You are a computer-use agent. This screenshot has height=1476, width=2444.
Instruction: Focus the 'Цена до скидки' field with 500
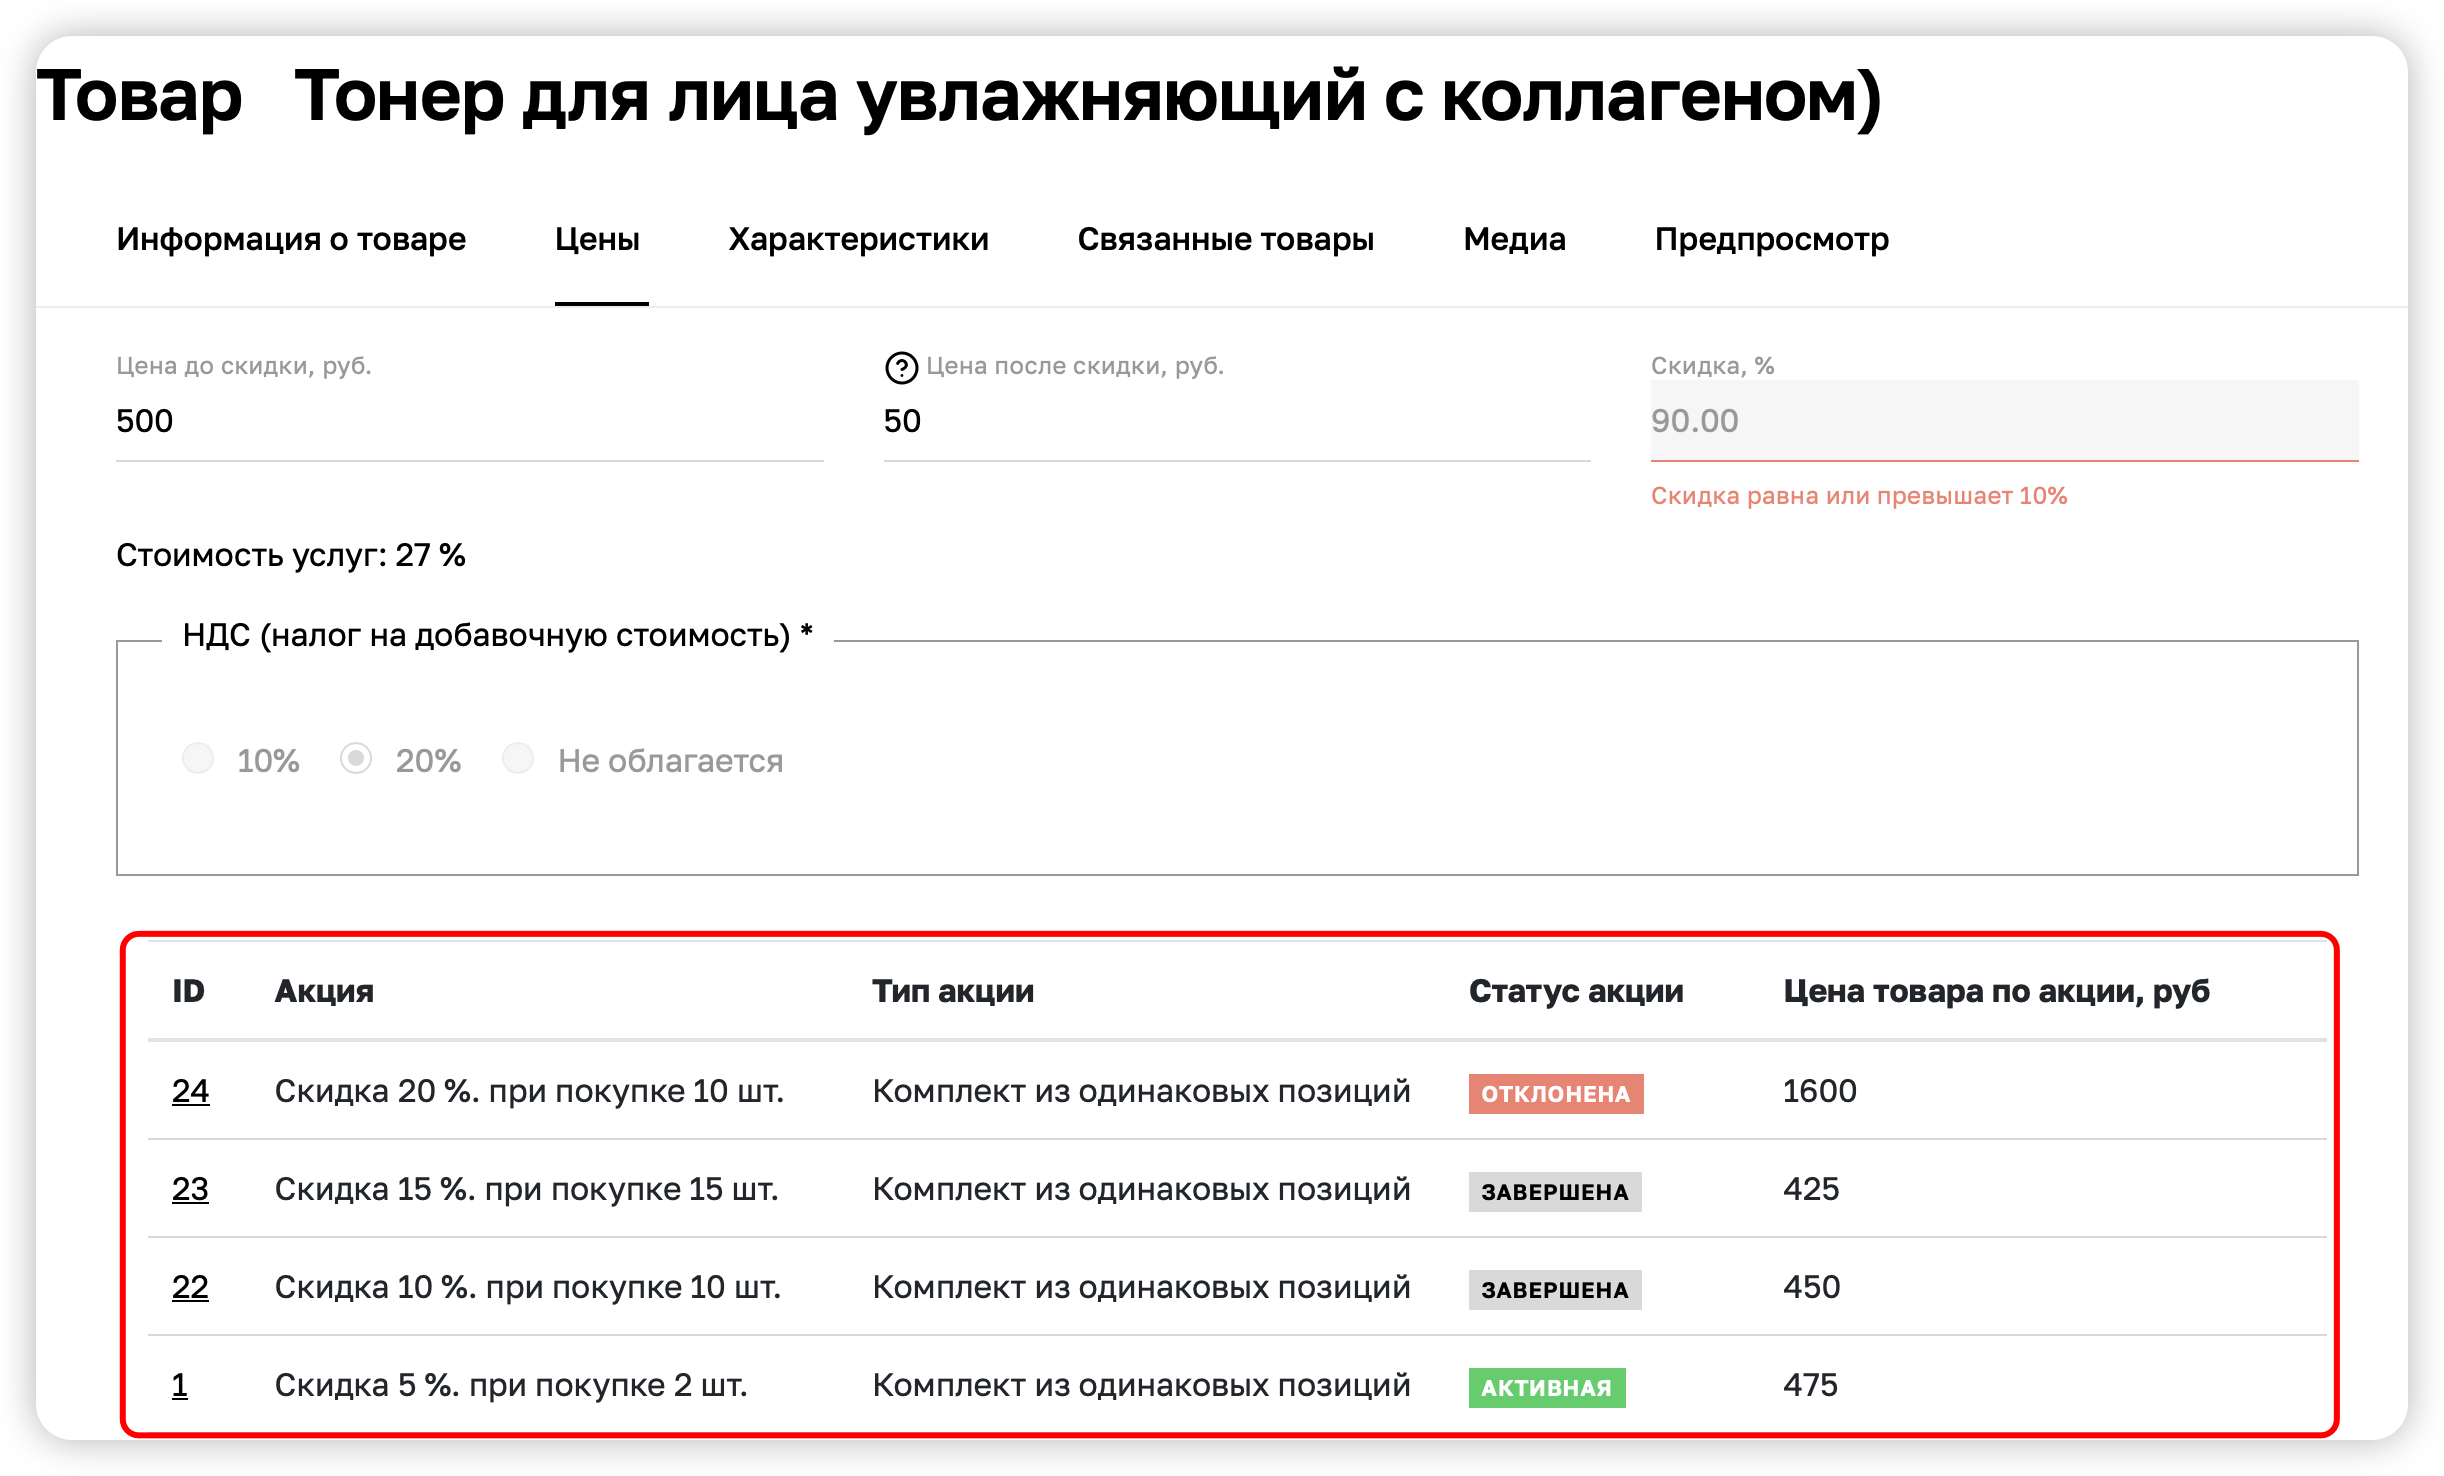[x=469, y=421]
